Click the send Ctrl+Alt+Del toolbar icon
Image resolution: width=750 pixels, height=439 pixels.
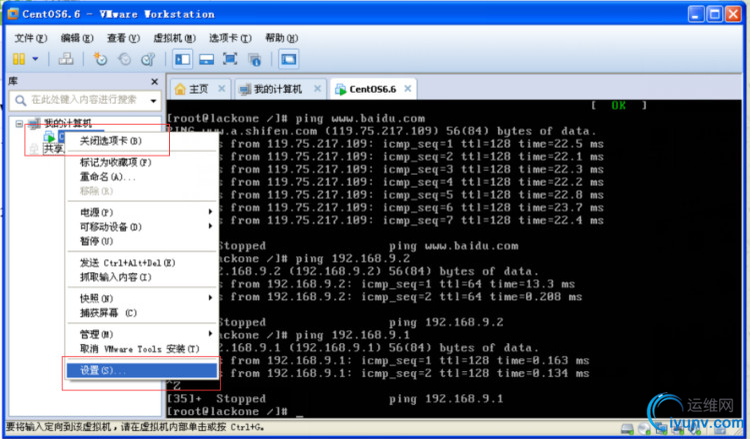pyautogui.click(x=66, y=59)
